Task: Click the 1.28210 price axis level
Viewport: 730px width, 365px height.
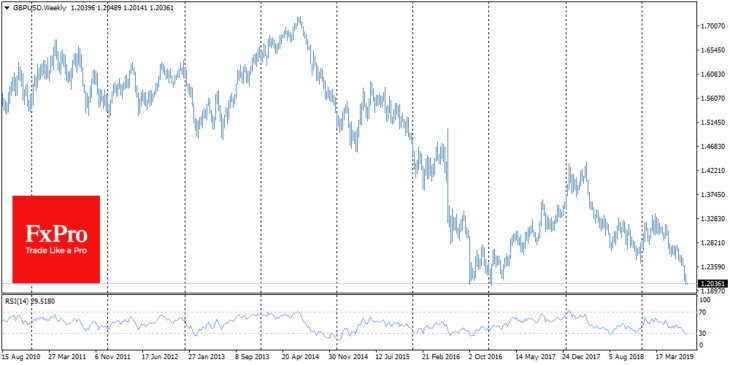Action: pos(712,243)
